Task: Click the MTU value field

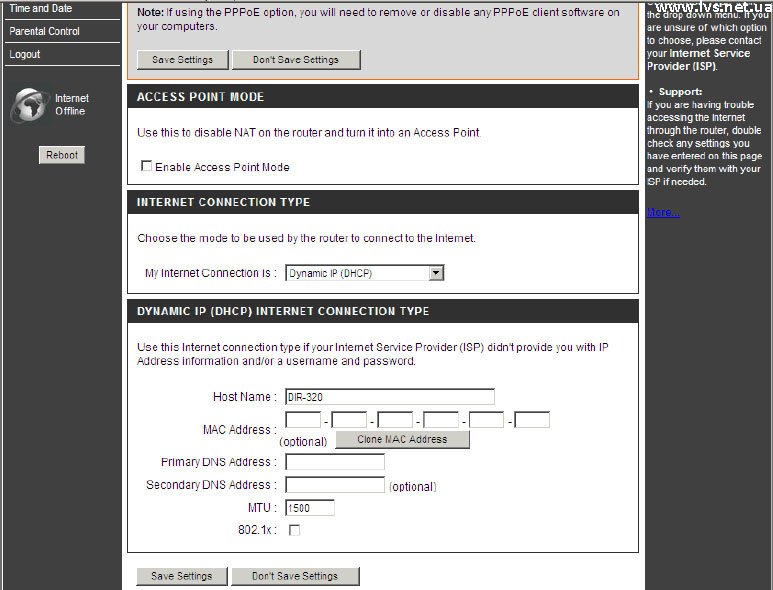Action: (x=309, y=508)
